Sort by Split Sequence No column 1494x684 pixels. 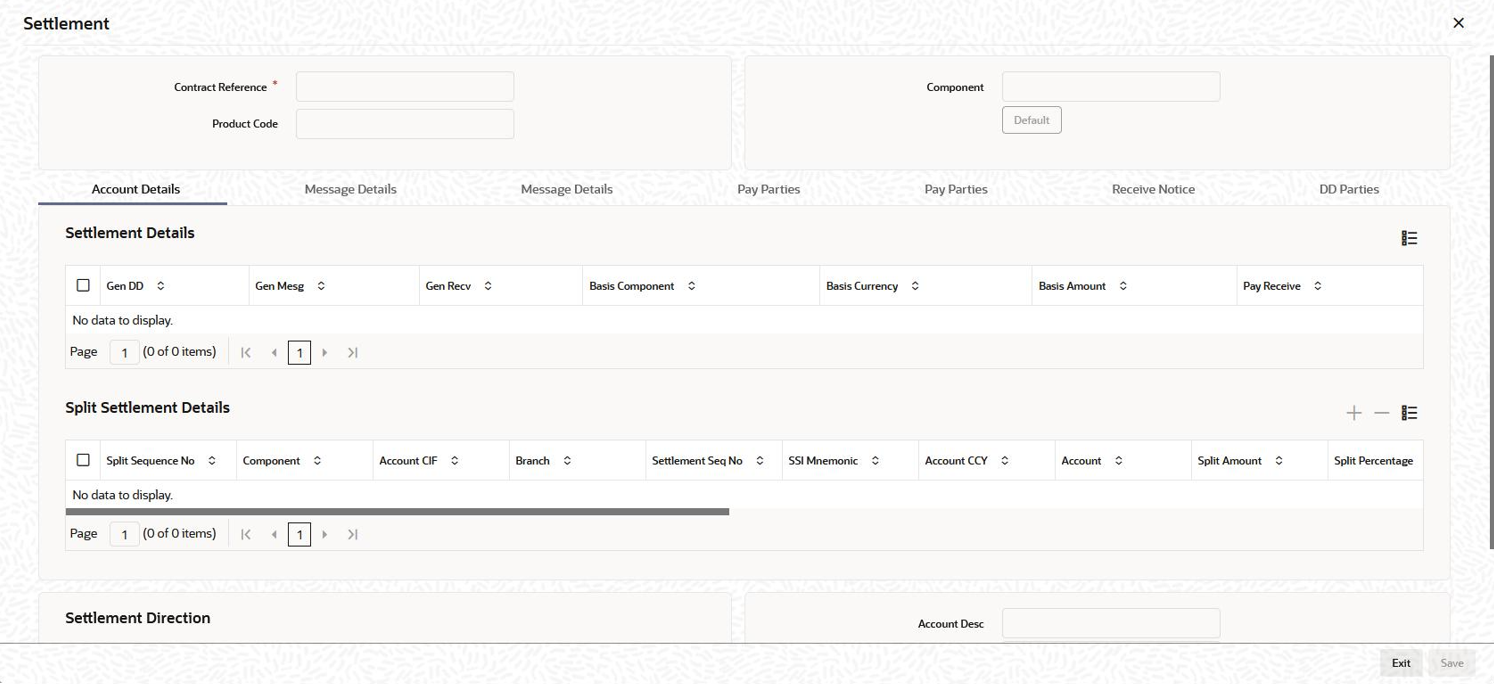[212, 461]
